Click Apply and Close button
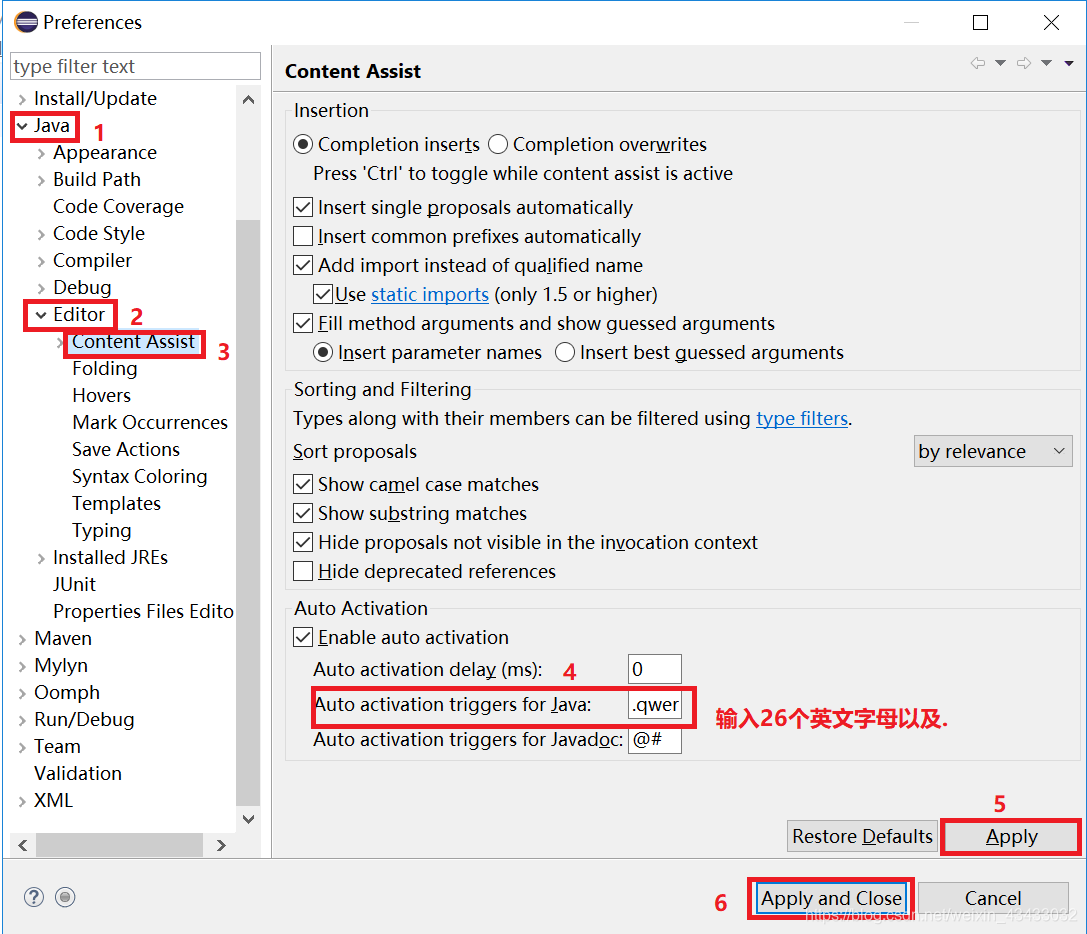The width and height of the screenshot is (1087, 934). pos(831,899)
